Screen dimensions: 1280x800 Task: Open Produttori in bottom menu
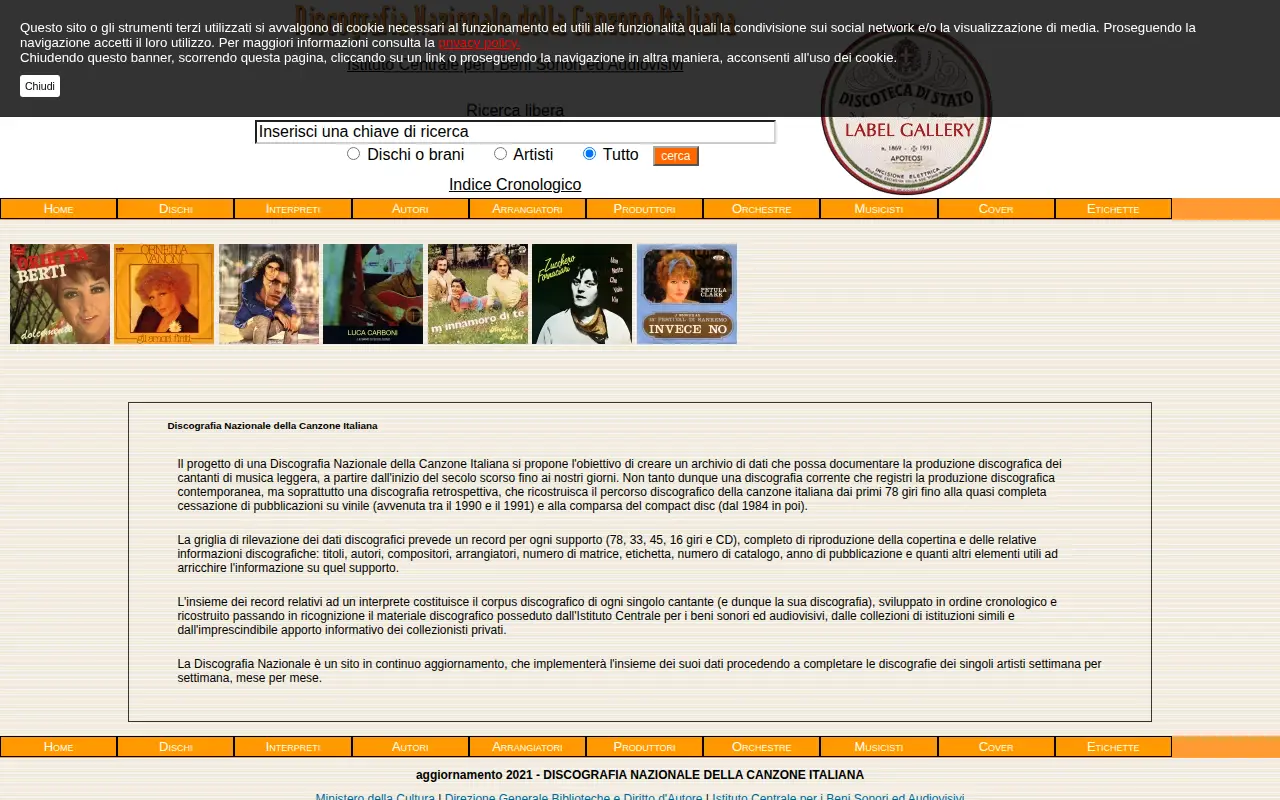point(644,747)
